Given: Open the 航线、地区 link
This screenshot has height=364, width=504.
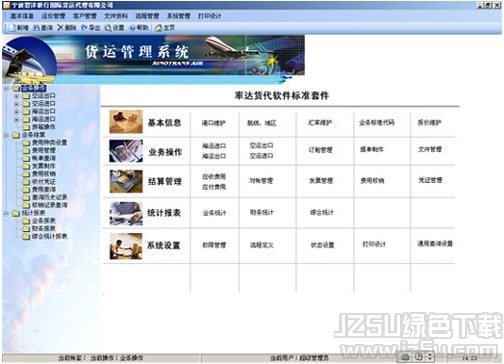Looking at the screenshot, I should tap(262, 123).
